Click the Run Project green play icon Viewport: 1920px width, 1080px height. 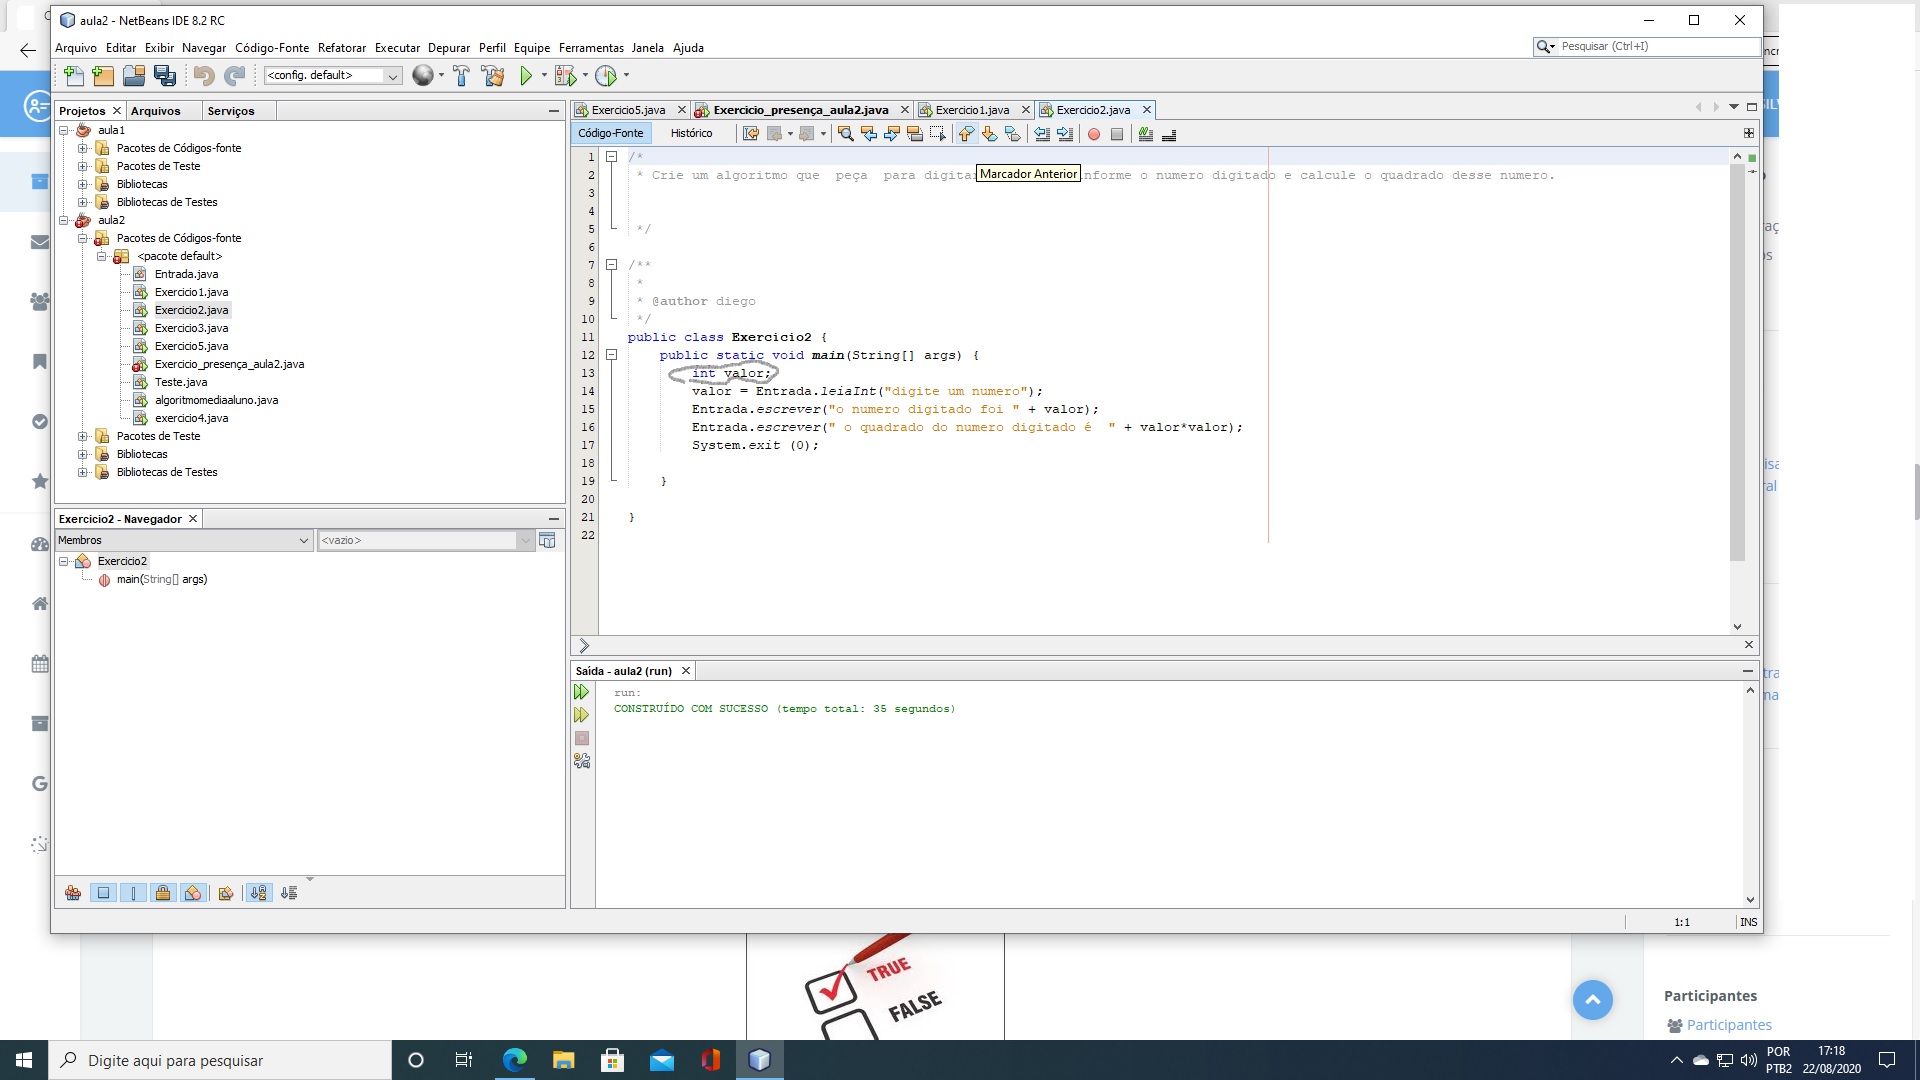[526, 76]
